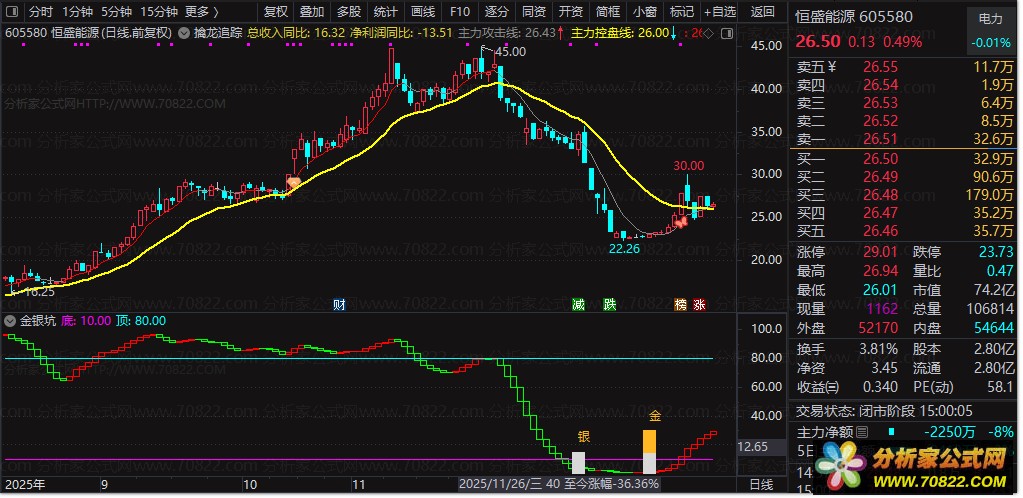
Task: Click the 财 marker on chart
Action: click(339, 304)
